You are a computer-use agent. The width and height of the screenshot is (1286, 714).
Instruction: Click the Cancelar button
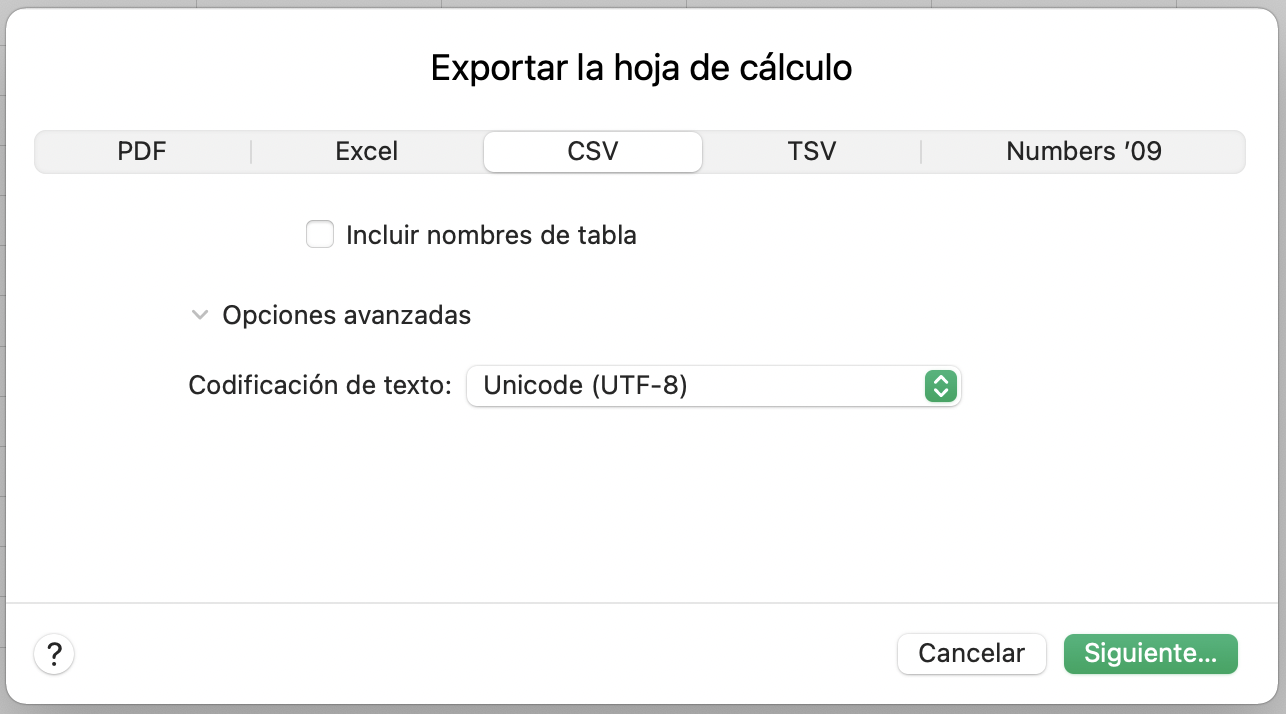[x=971, y=653]
